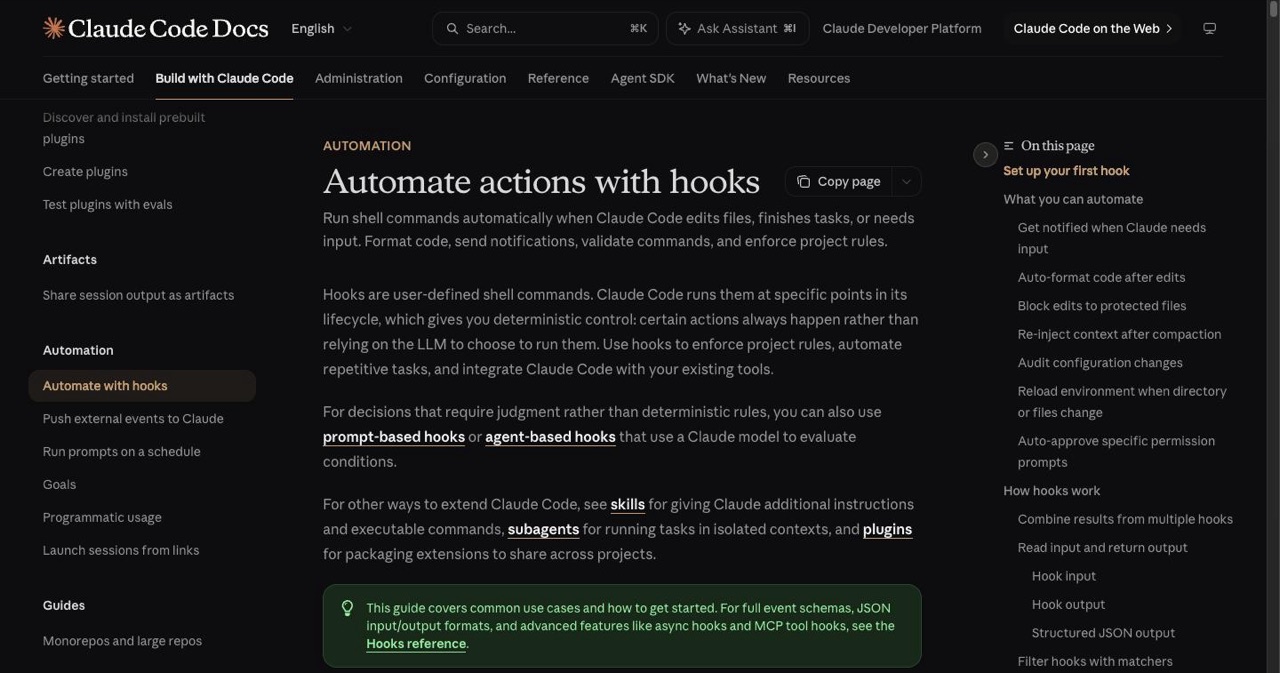The height and width of the screenshot is (673, 1280).
Task: Jump to Read input and return output
Action: coord(1102,548)
